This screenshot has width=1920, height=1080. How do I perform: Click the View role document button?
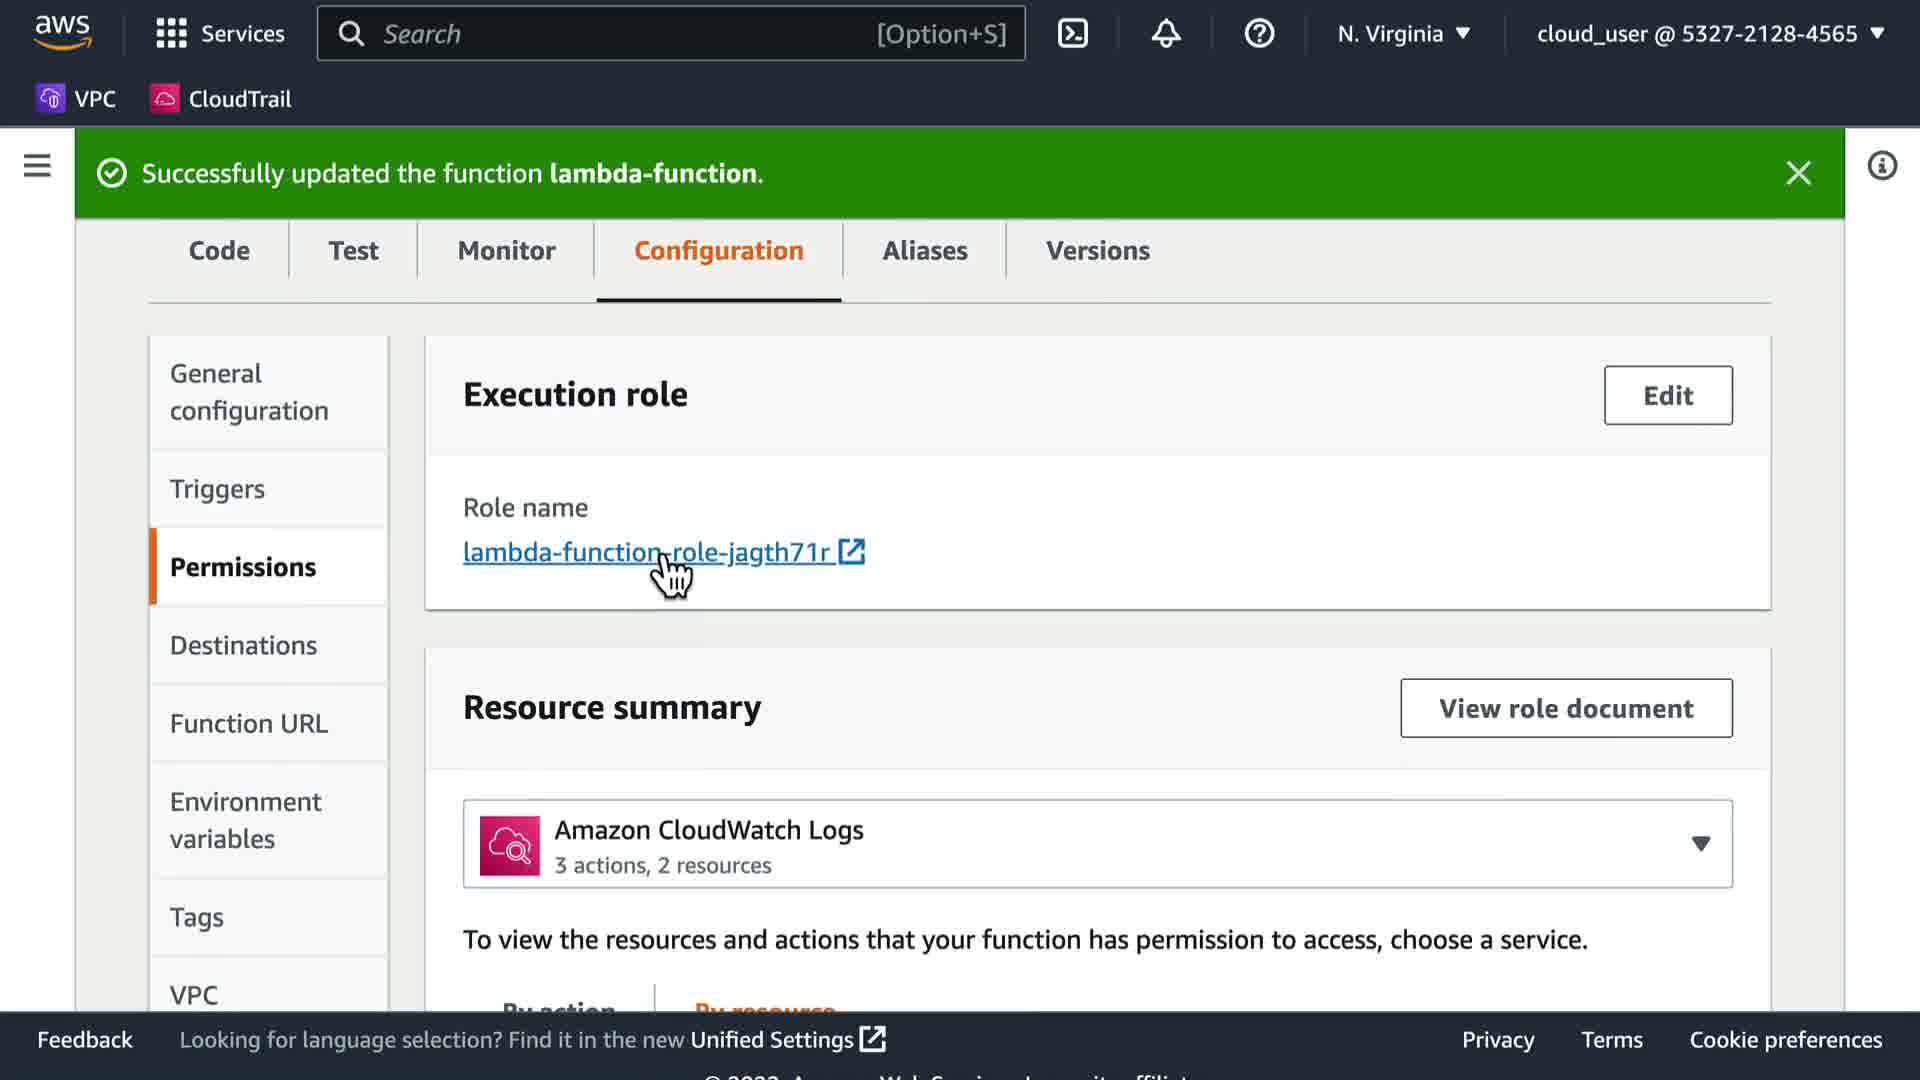click(1565, 708)
